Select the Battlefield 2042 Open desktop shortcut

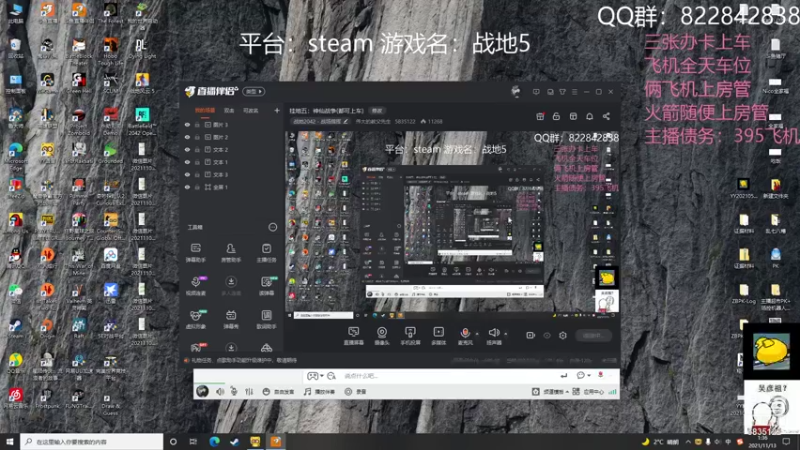coord(142,120)
